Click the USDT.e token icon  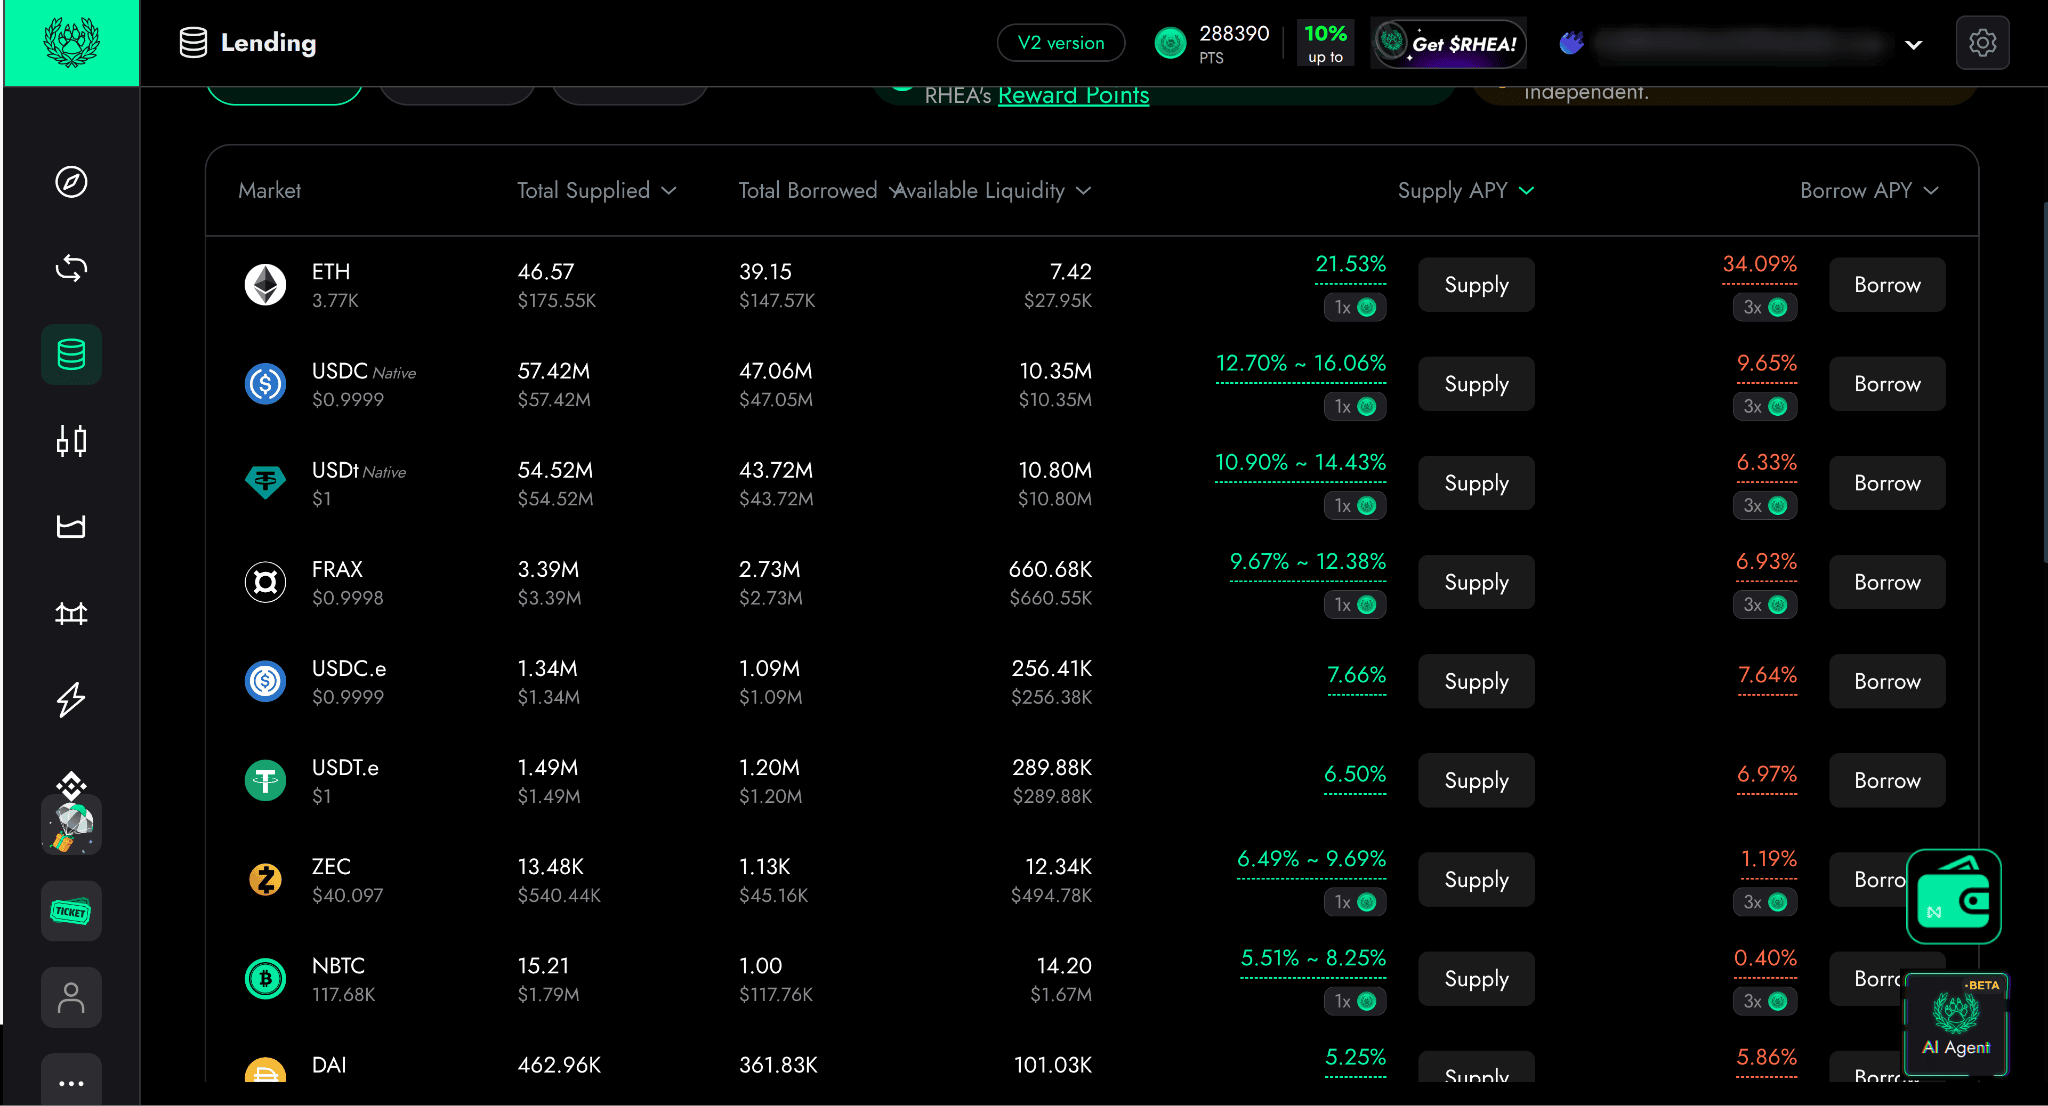coord(265,780)
